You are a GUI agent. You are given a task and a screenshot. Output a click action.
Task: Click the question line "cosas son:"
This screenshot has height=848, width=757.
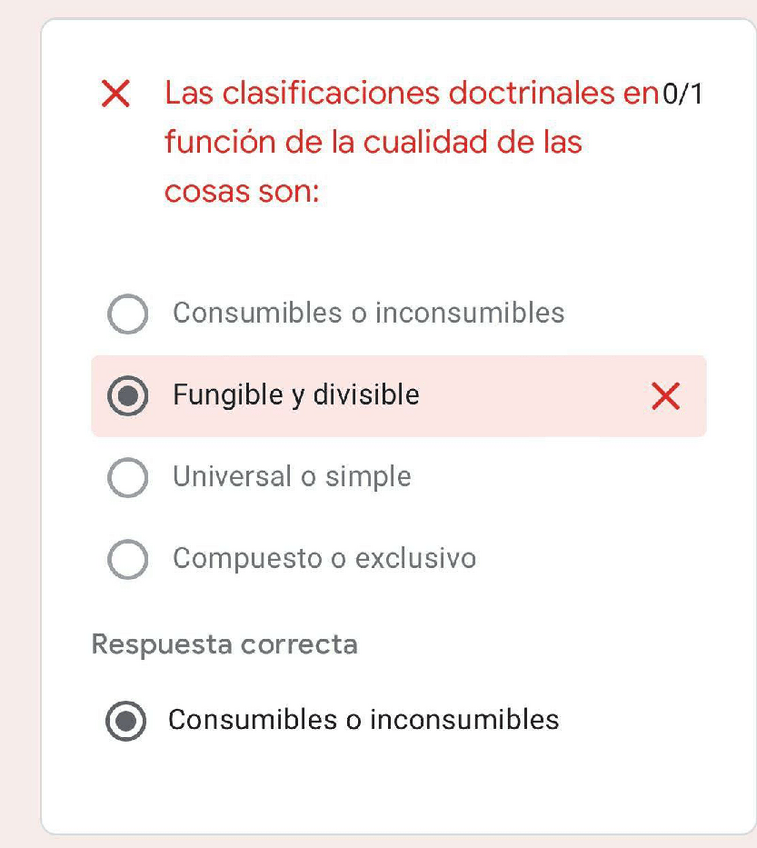(x=241, y=191)
